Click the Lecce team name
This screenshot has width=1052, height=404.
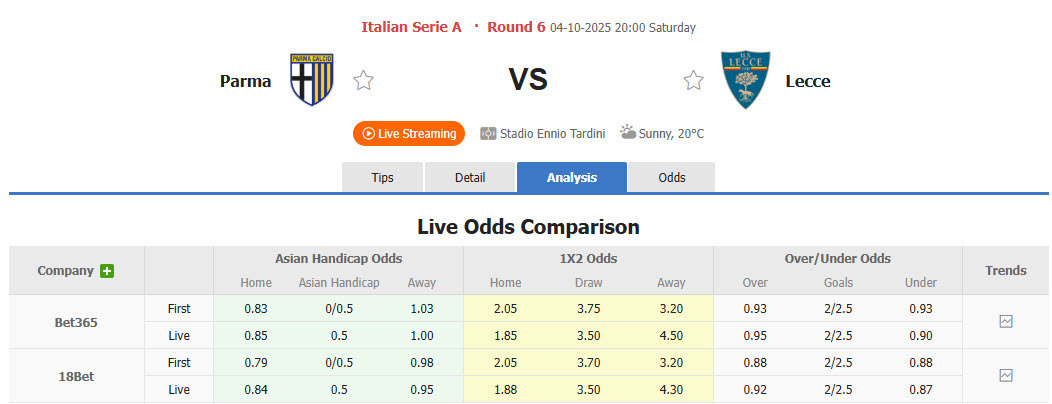click(808, 81)
